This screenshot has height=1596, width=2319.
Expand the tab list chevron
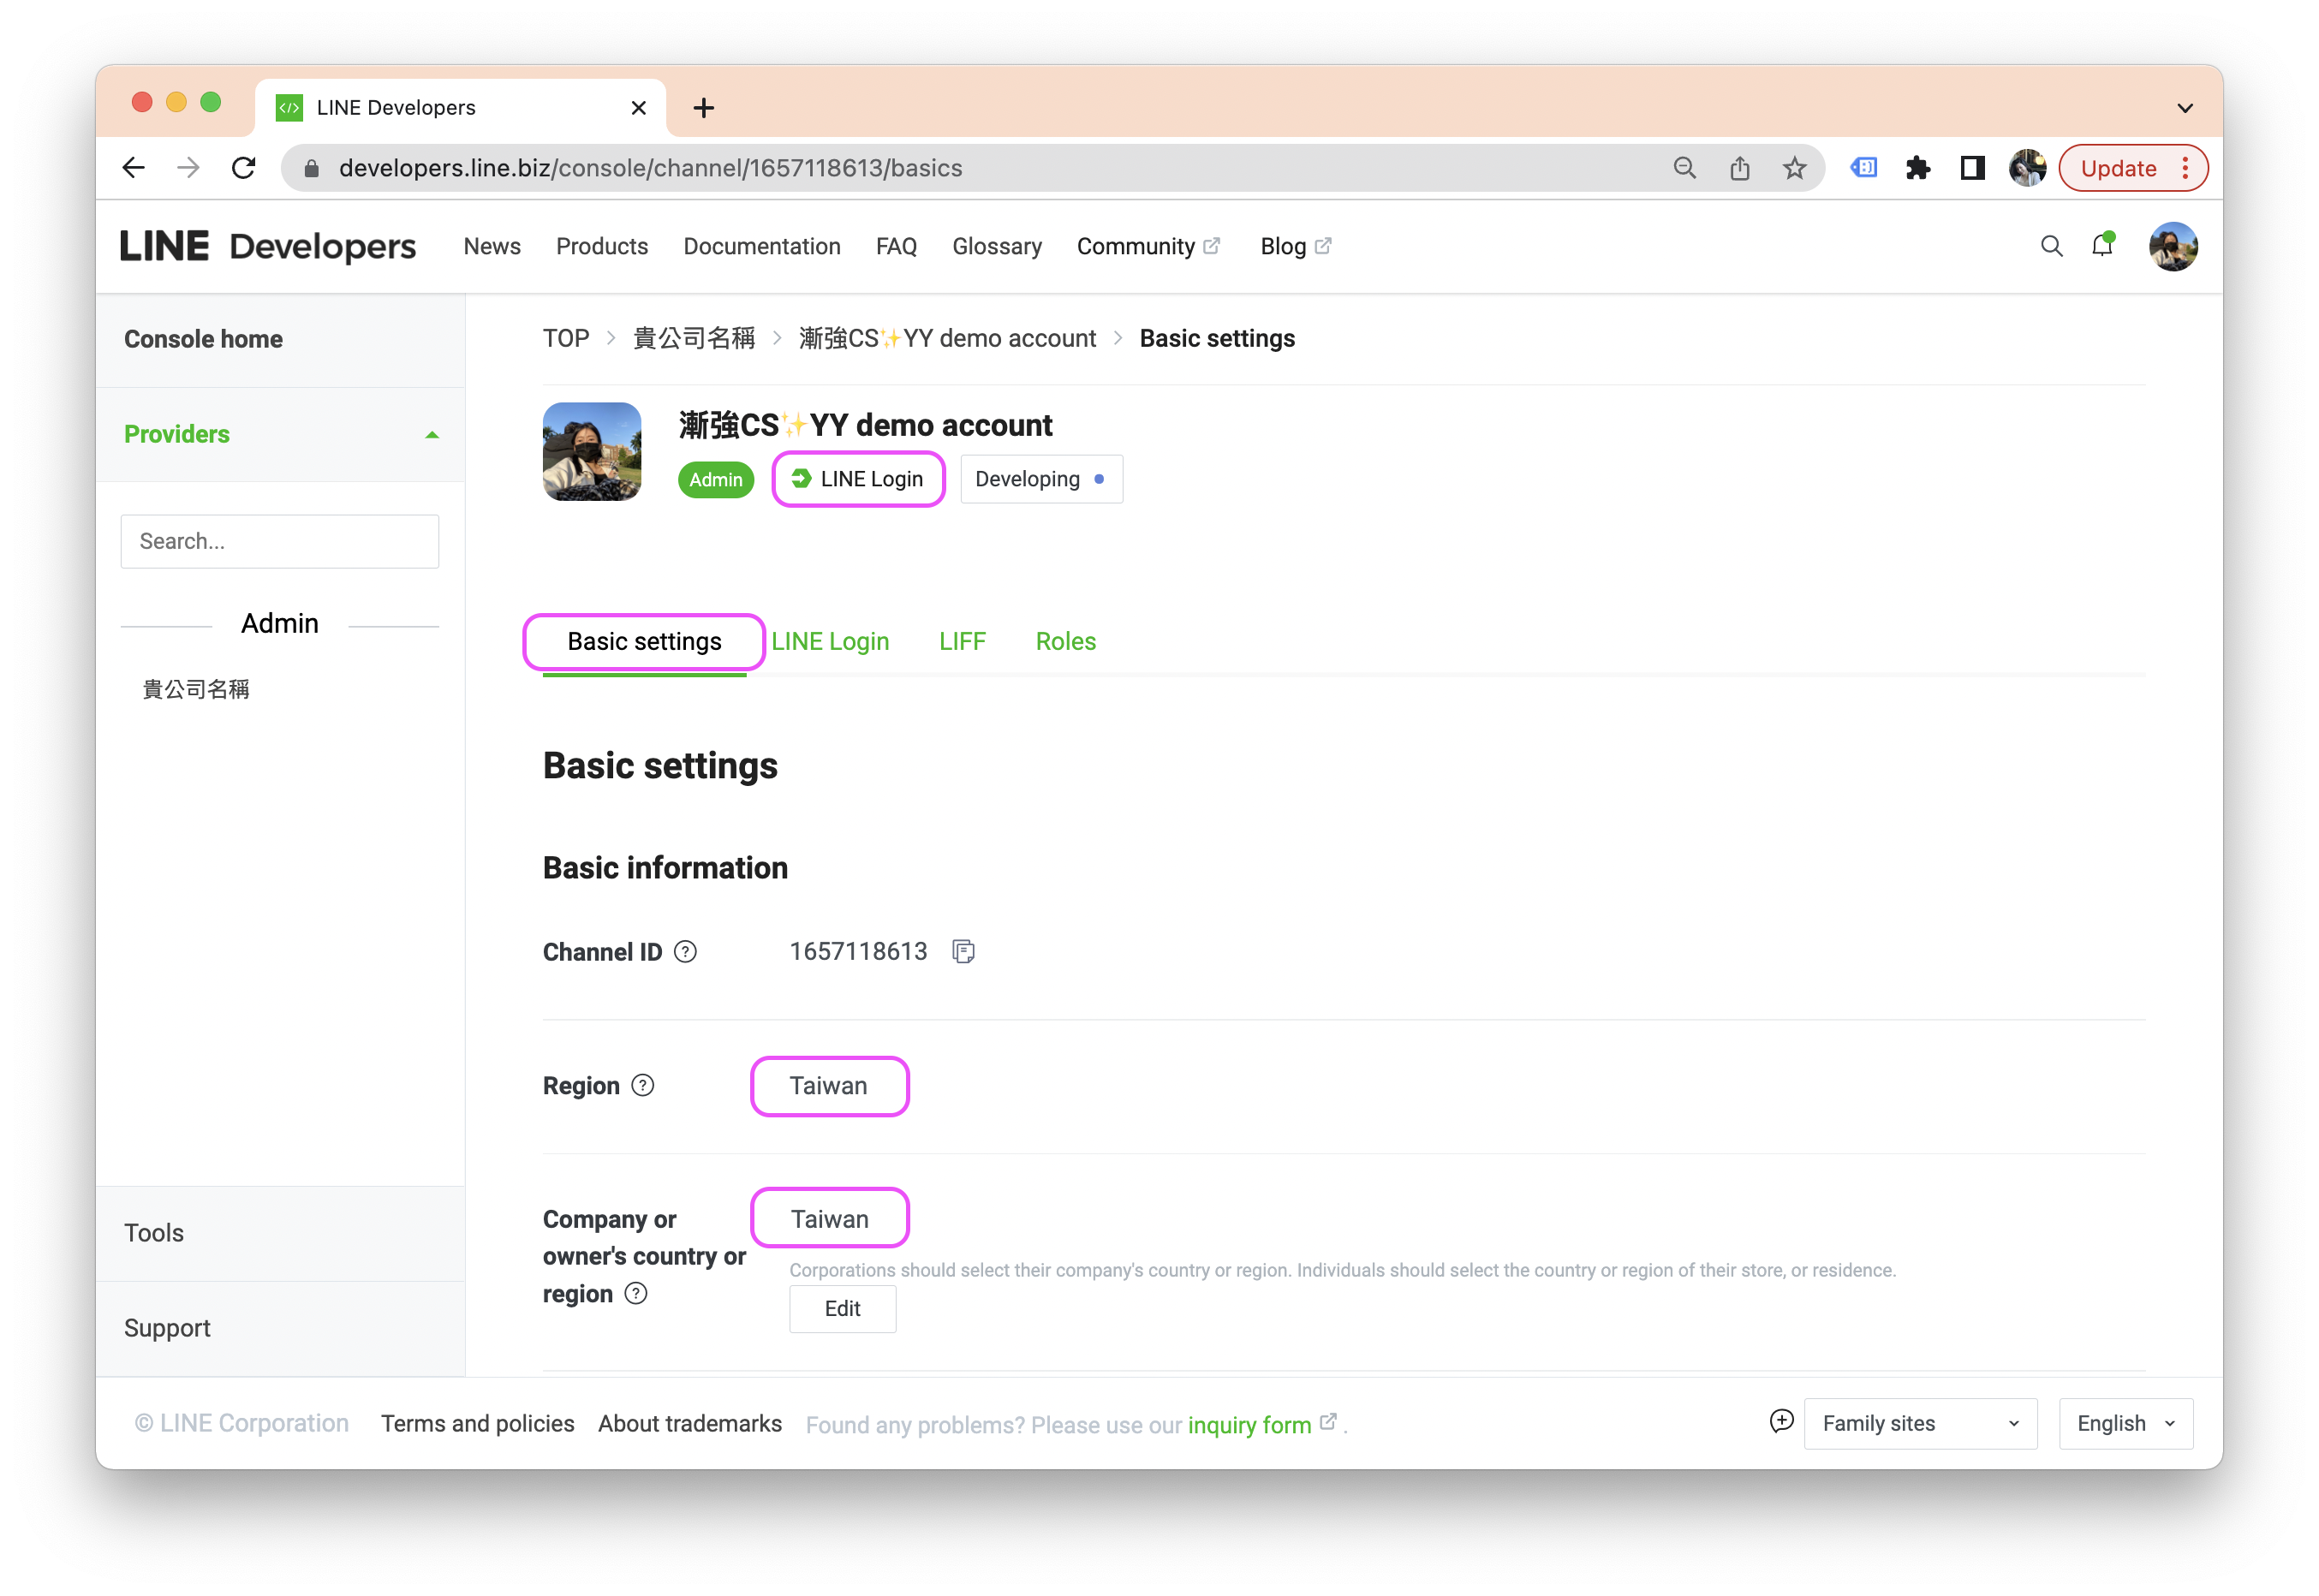[x=2185, y=108]
